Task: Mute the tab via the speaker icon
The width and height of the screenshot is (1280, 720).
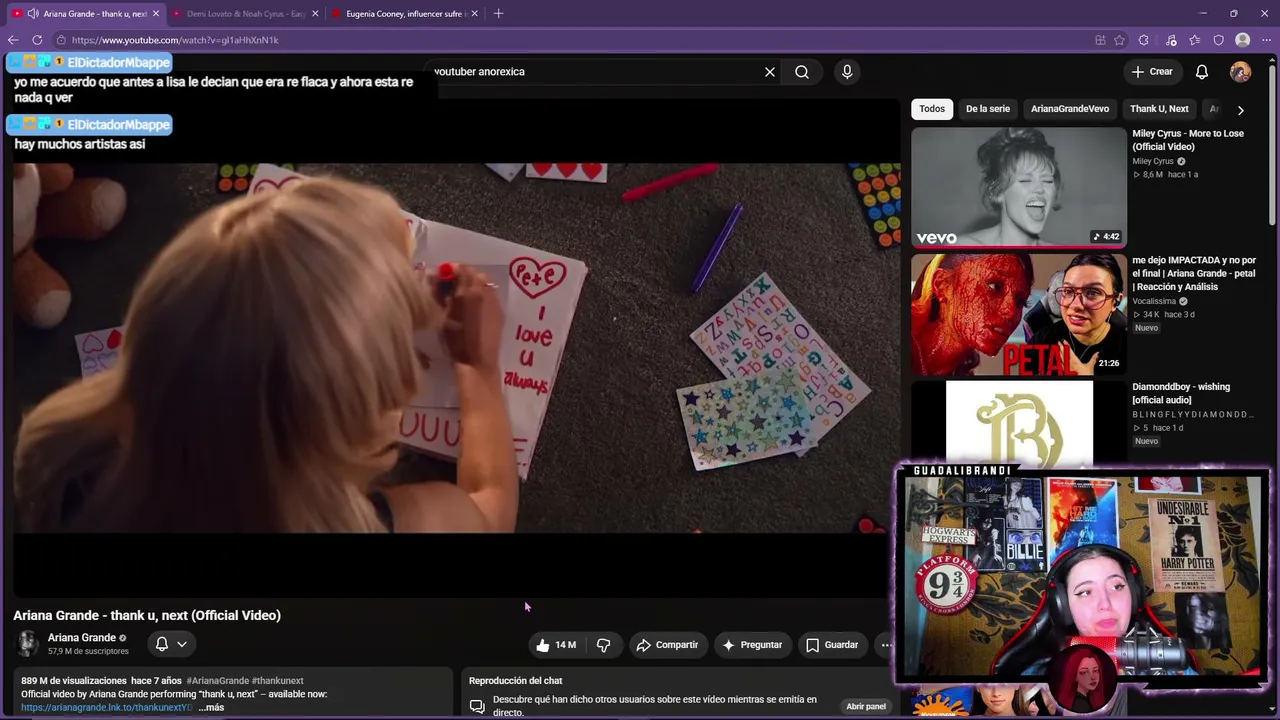Action: pyautogui.click(x=33, y=14)
